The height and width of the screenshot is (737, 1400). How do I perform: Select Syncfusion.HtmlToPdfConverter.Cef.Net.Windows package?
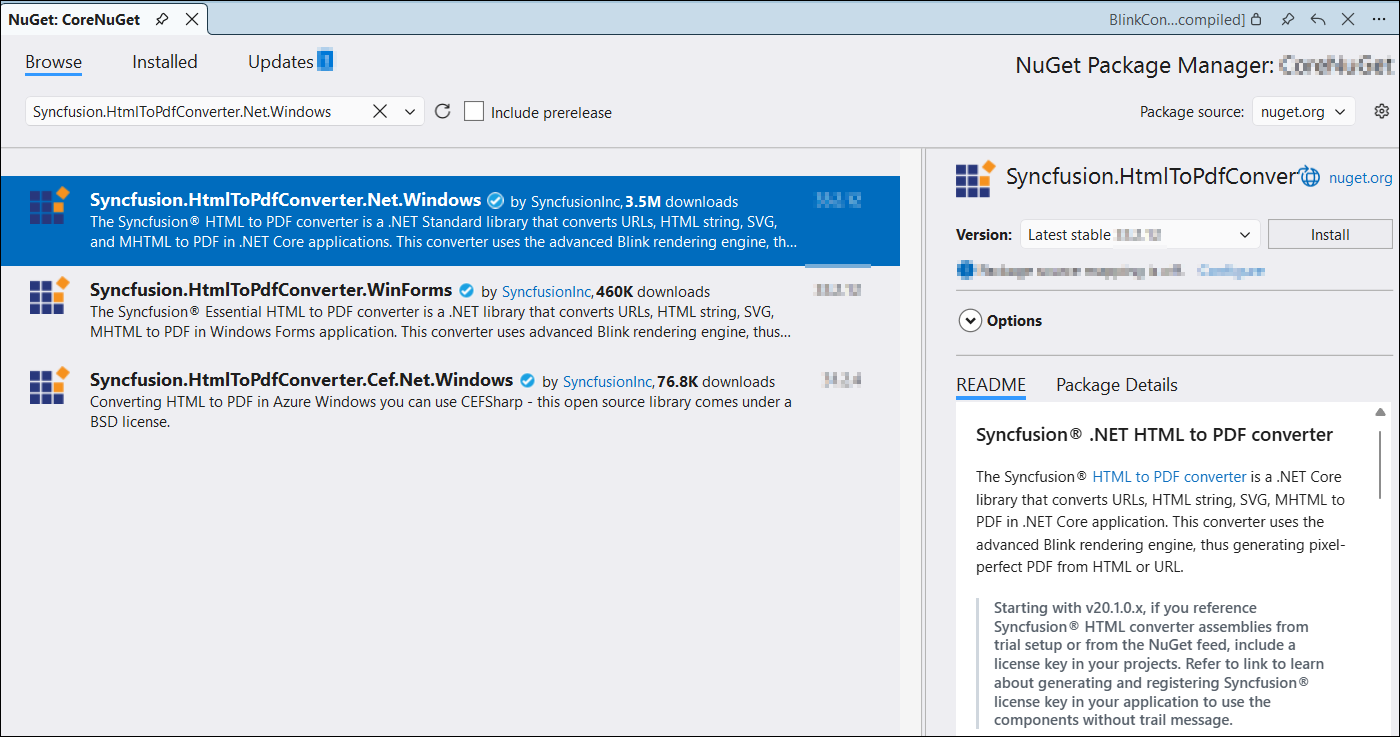450,400
